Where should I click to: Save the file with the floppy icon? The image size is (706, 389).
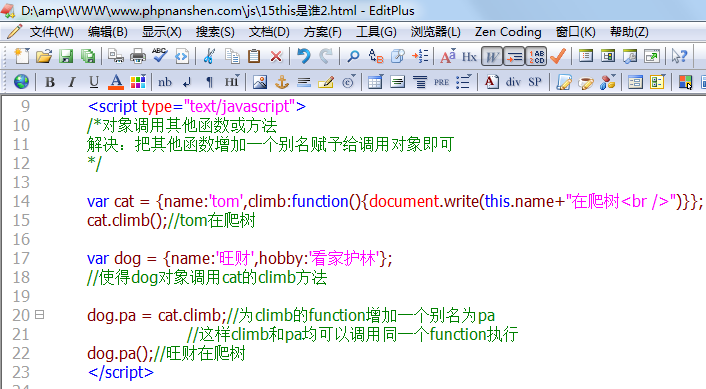point(66,56)
